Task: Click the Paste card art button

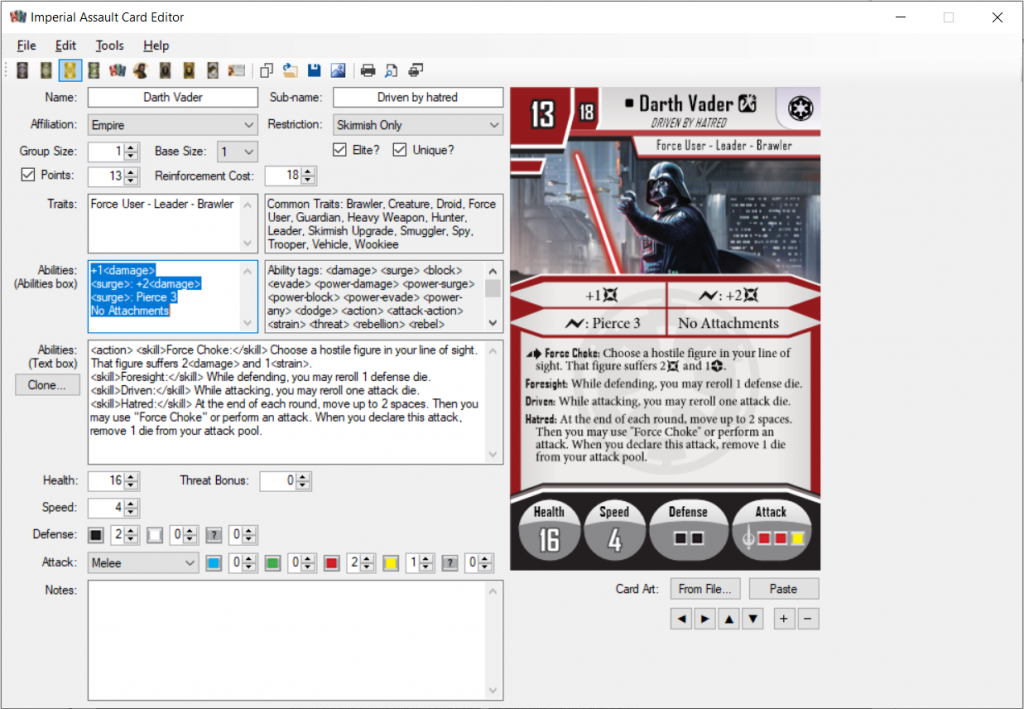Action: [x=784, y=589]
